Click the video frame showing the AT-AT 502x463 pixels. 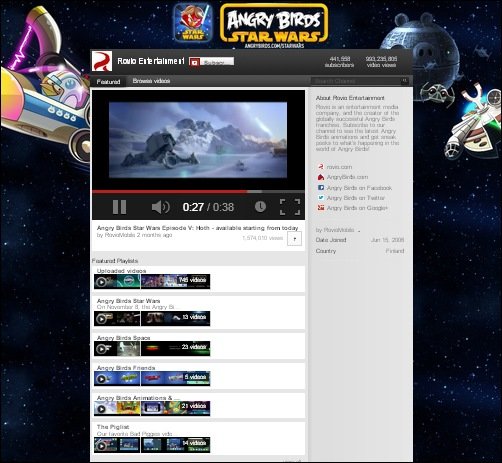click(x=198, y=140)
